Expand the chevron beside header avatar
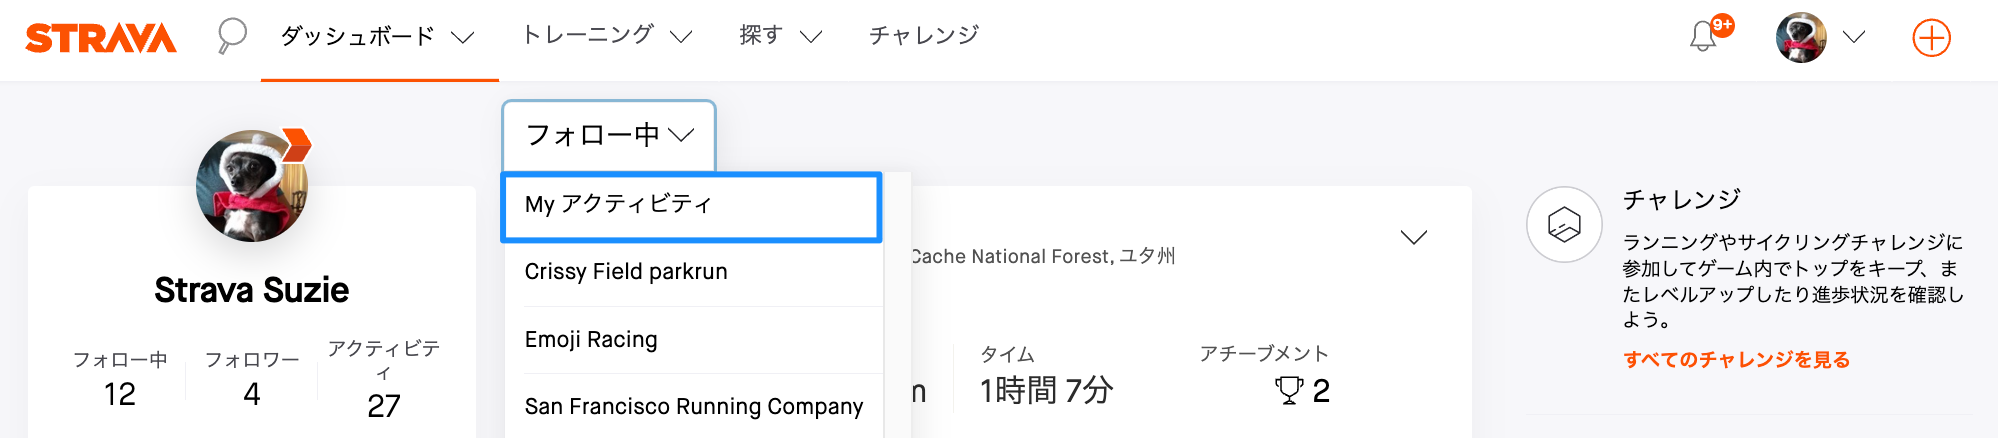Image resolution: width=1998 pixels, height=438 pixels. (1854, 38)
